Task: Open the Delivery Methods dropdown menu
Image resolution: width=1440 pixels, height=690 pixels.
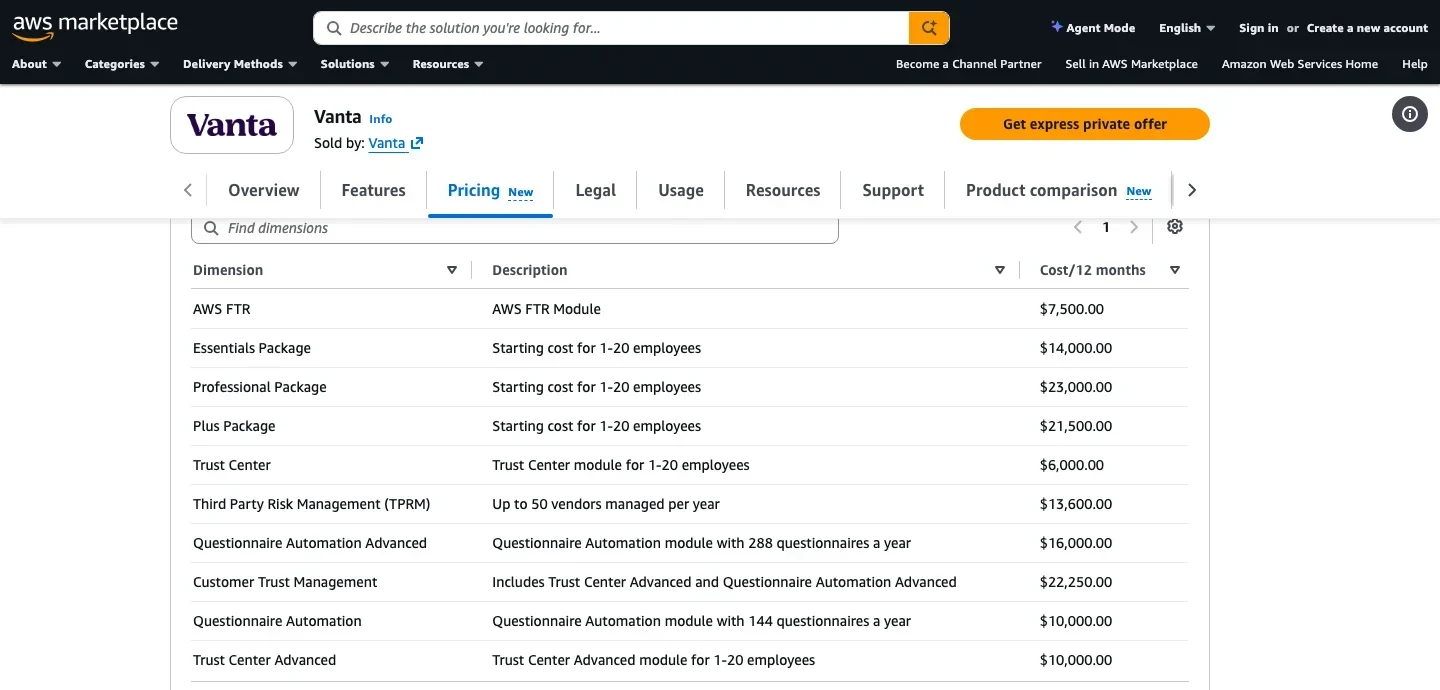Action: click(x=240, y=64)
